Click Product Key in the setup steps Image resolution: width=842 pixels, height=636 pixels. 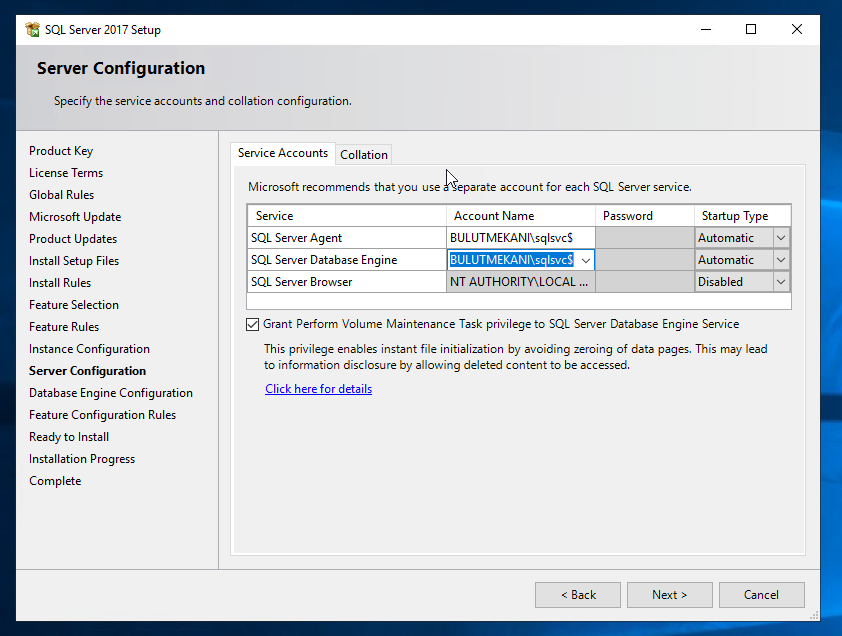coord(61,151)
